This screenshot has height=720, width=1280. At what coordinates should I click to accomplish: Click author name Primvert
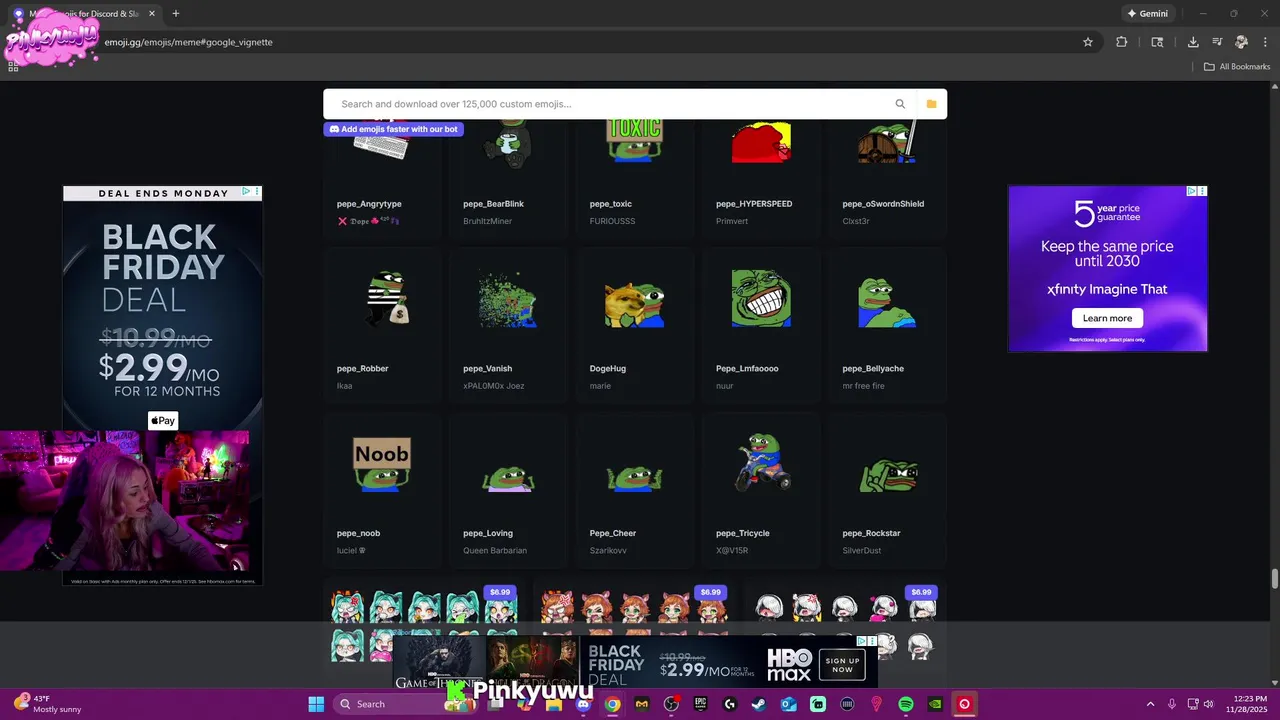tap(732, 221)
